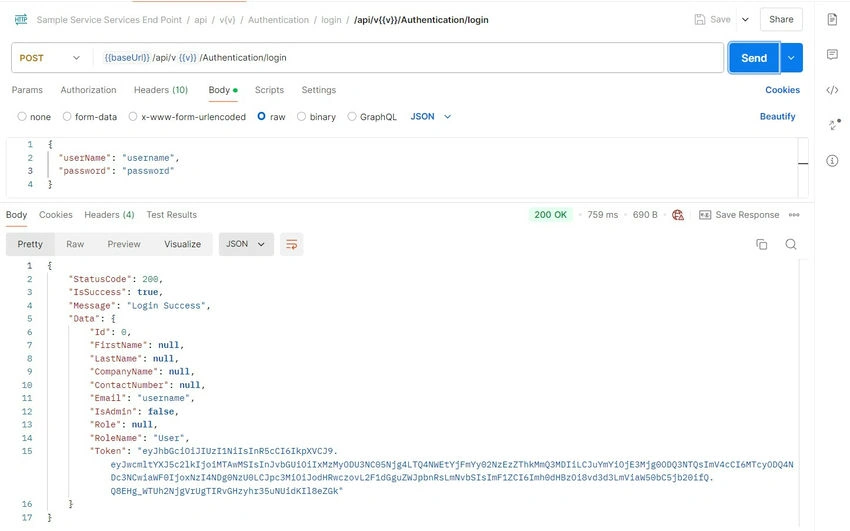Click the request URL input field
Image resolution: width=850 pixels, height=531 pixels.
pos(409,58)
